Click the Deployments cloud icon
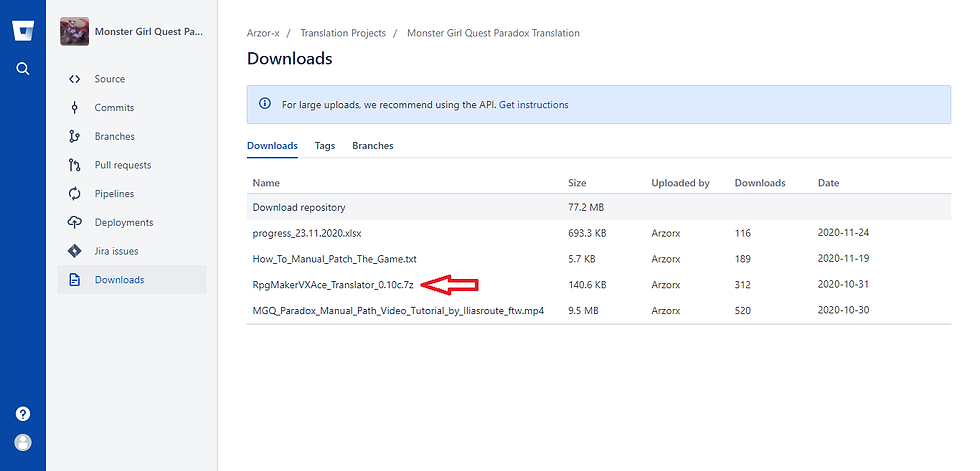 pyautogui.click(x=74, y=222)
